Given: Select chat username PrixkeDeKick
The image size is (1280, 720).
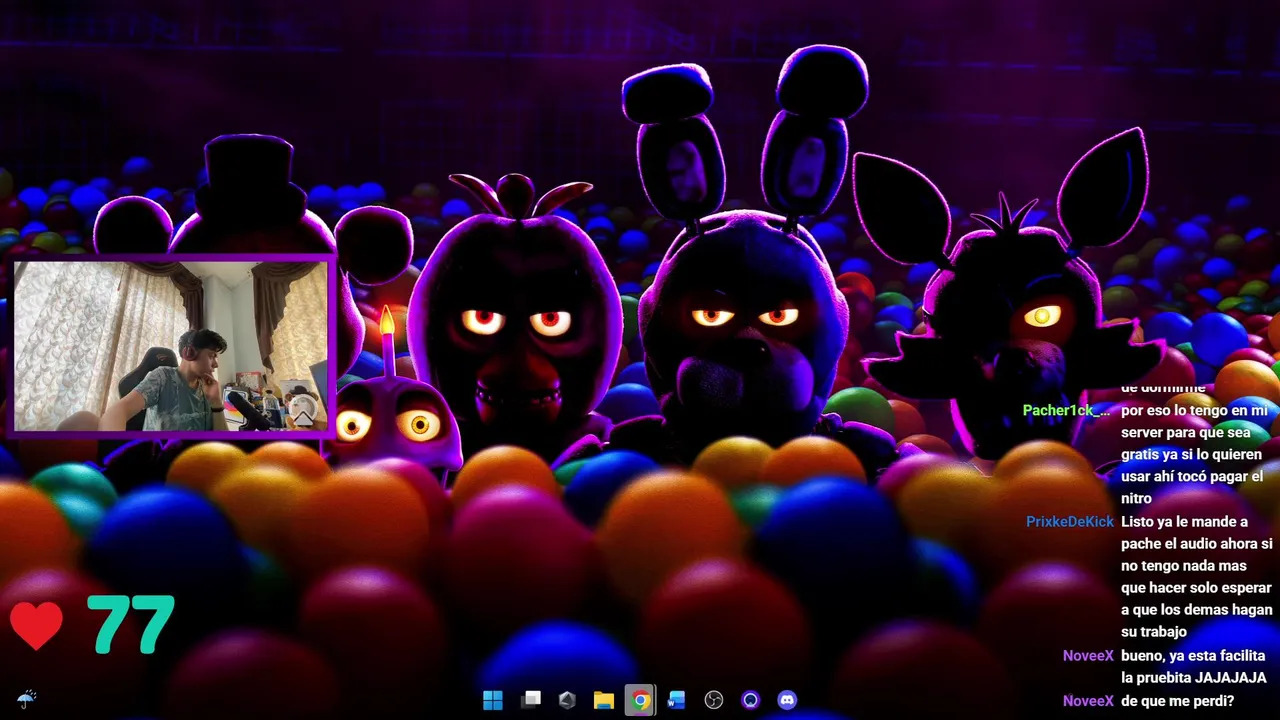Looking at the screenshot, I should pyautogui.click(x=1069, y=522).
